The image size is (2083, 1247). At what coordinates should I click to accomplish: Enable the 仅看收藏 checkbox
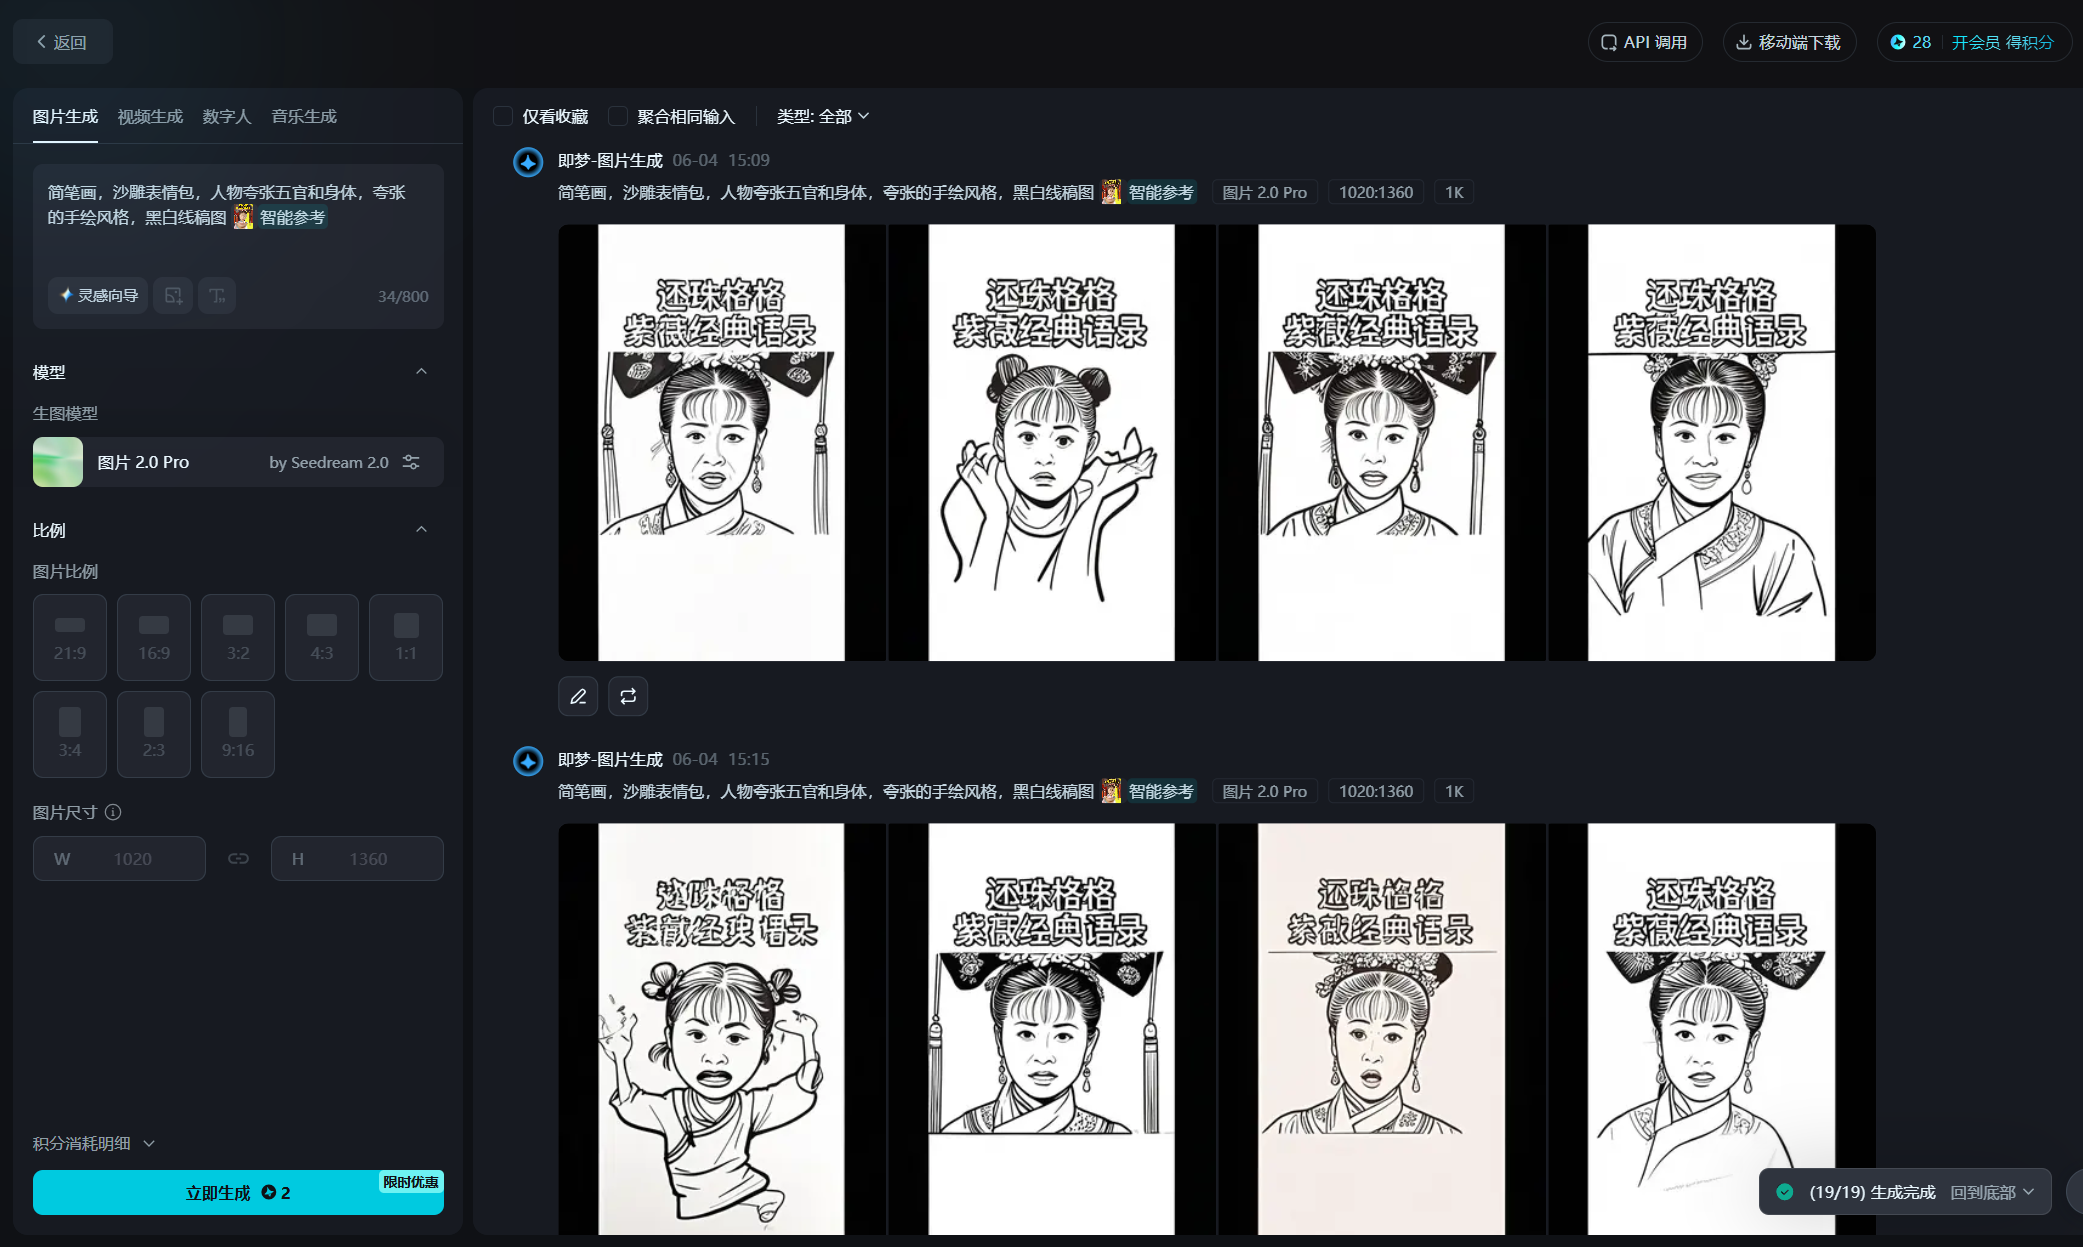[x=503, y=117]
